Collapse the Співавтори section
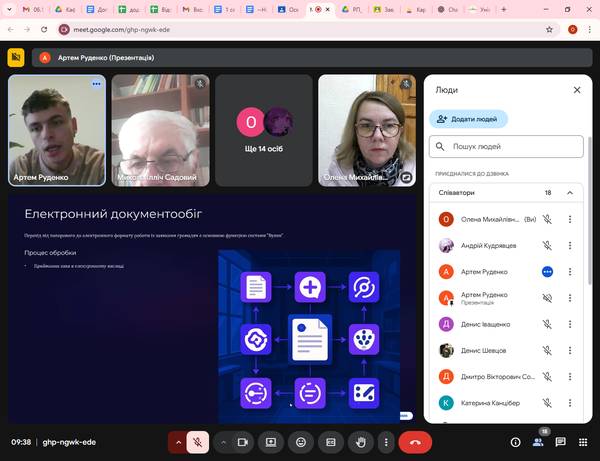The width and height of the screenshot is (600, 461). [x=570, y=192]
